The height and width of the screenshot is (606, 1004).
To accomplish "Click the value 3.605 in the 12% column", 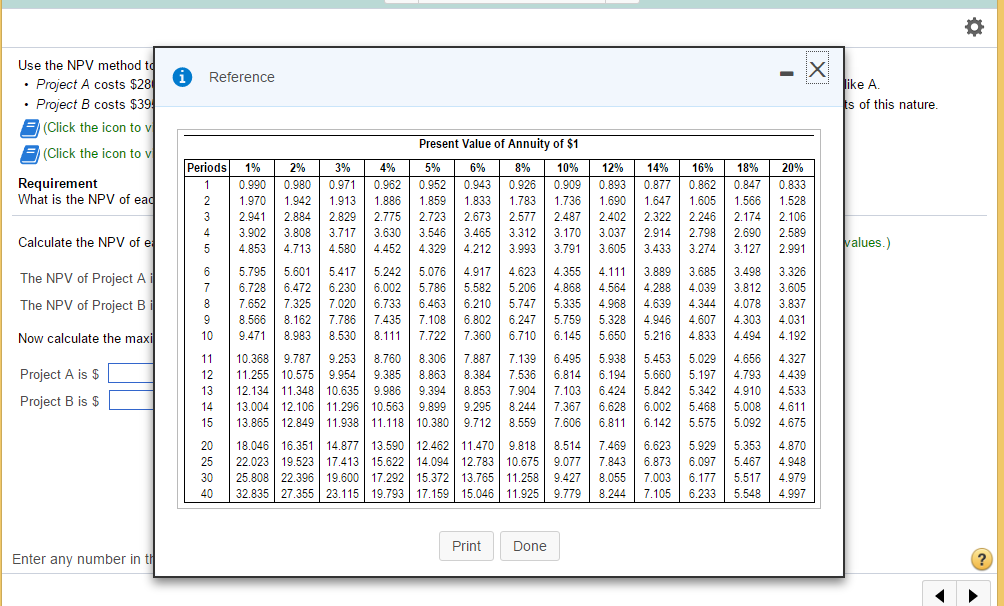I will coord(612,249).
